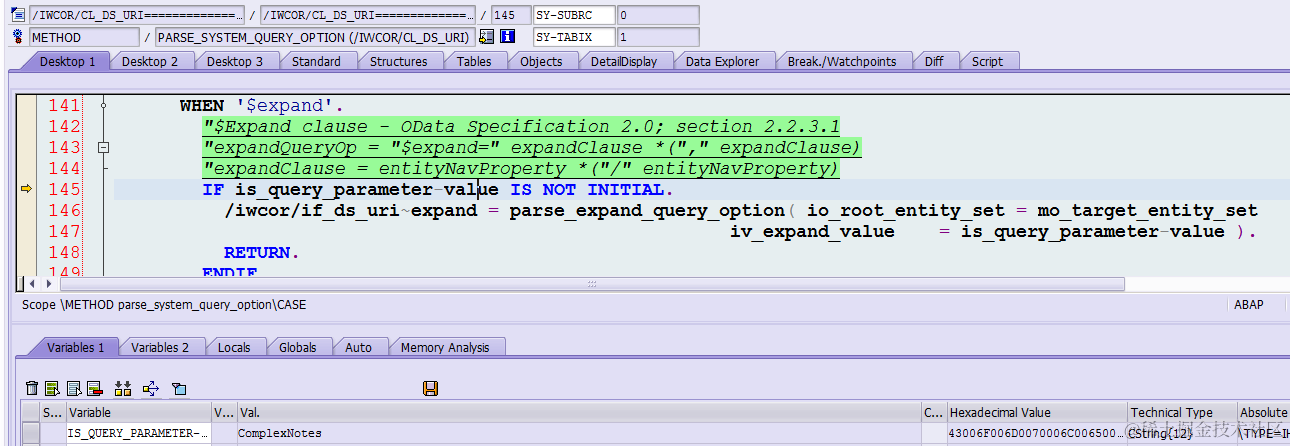1290x446 pixels.
Task: Switch to Desktop 1 tab
Action: tap(68, 61)
